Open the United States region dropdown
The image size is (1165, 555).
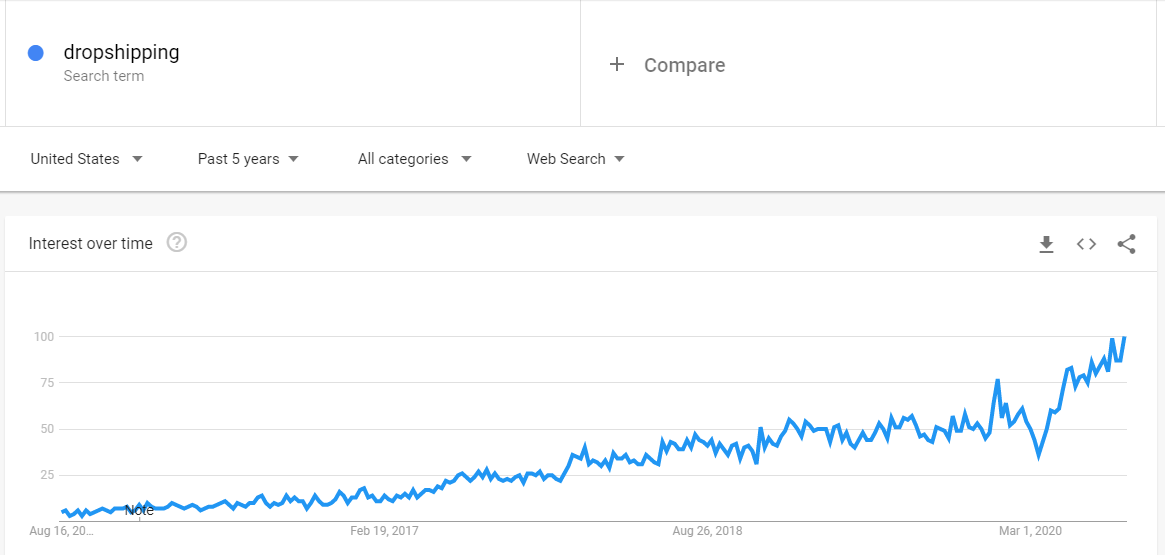point(86,159)
